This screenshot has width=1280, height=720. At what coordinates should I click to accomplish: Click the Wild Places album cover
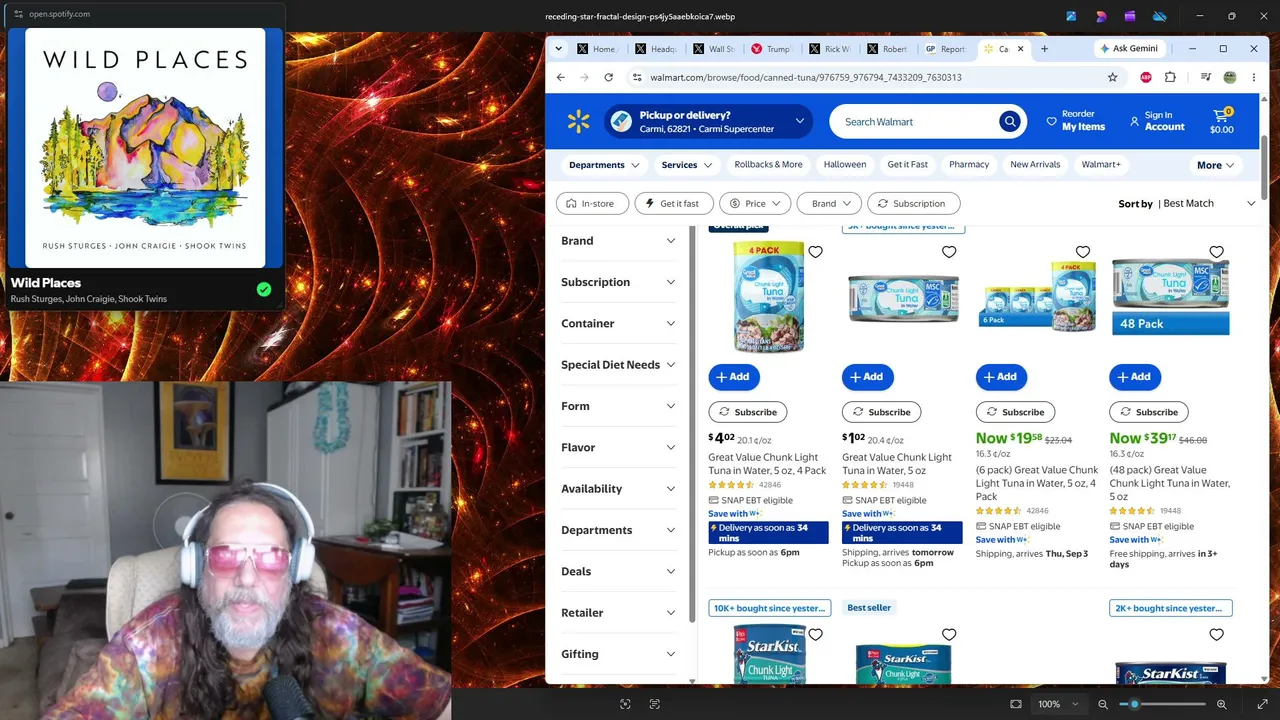tap(145, 148)
